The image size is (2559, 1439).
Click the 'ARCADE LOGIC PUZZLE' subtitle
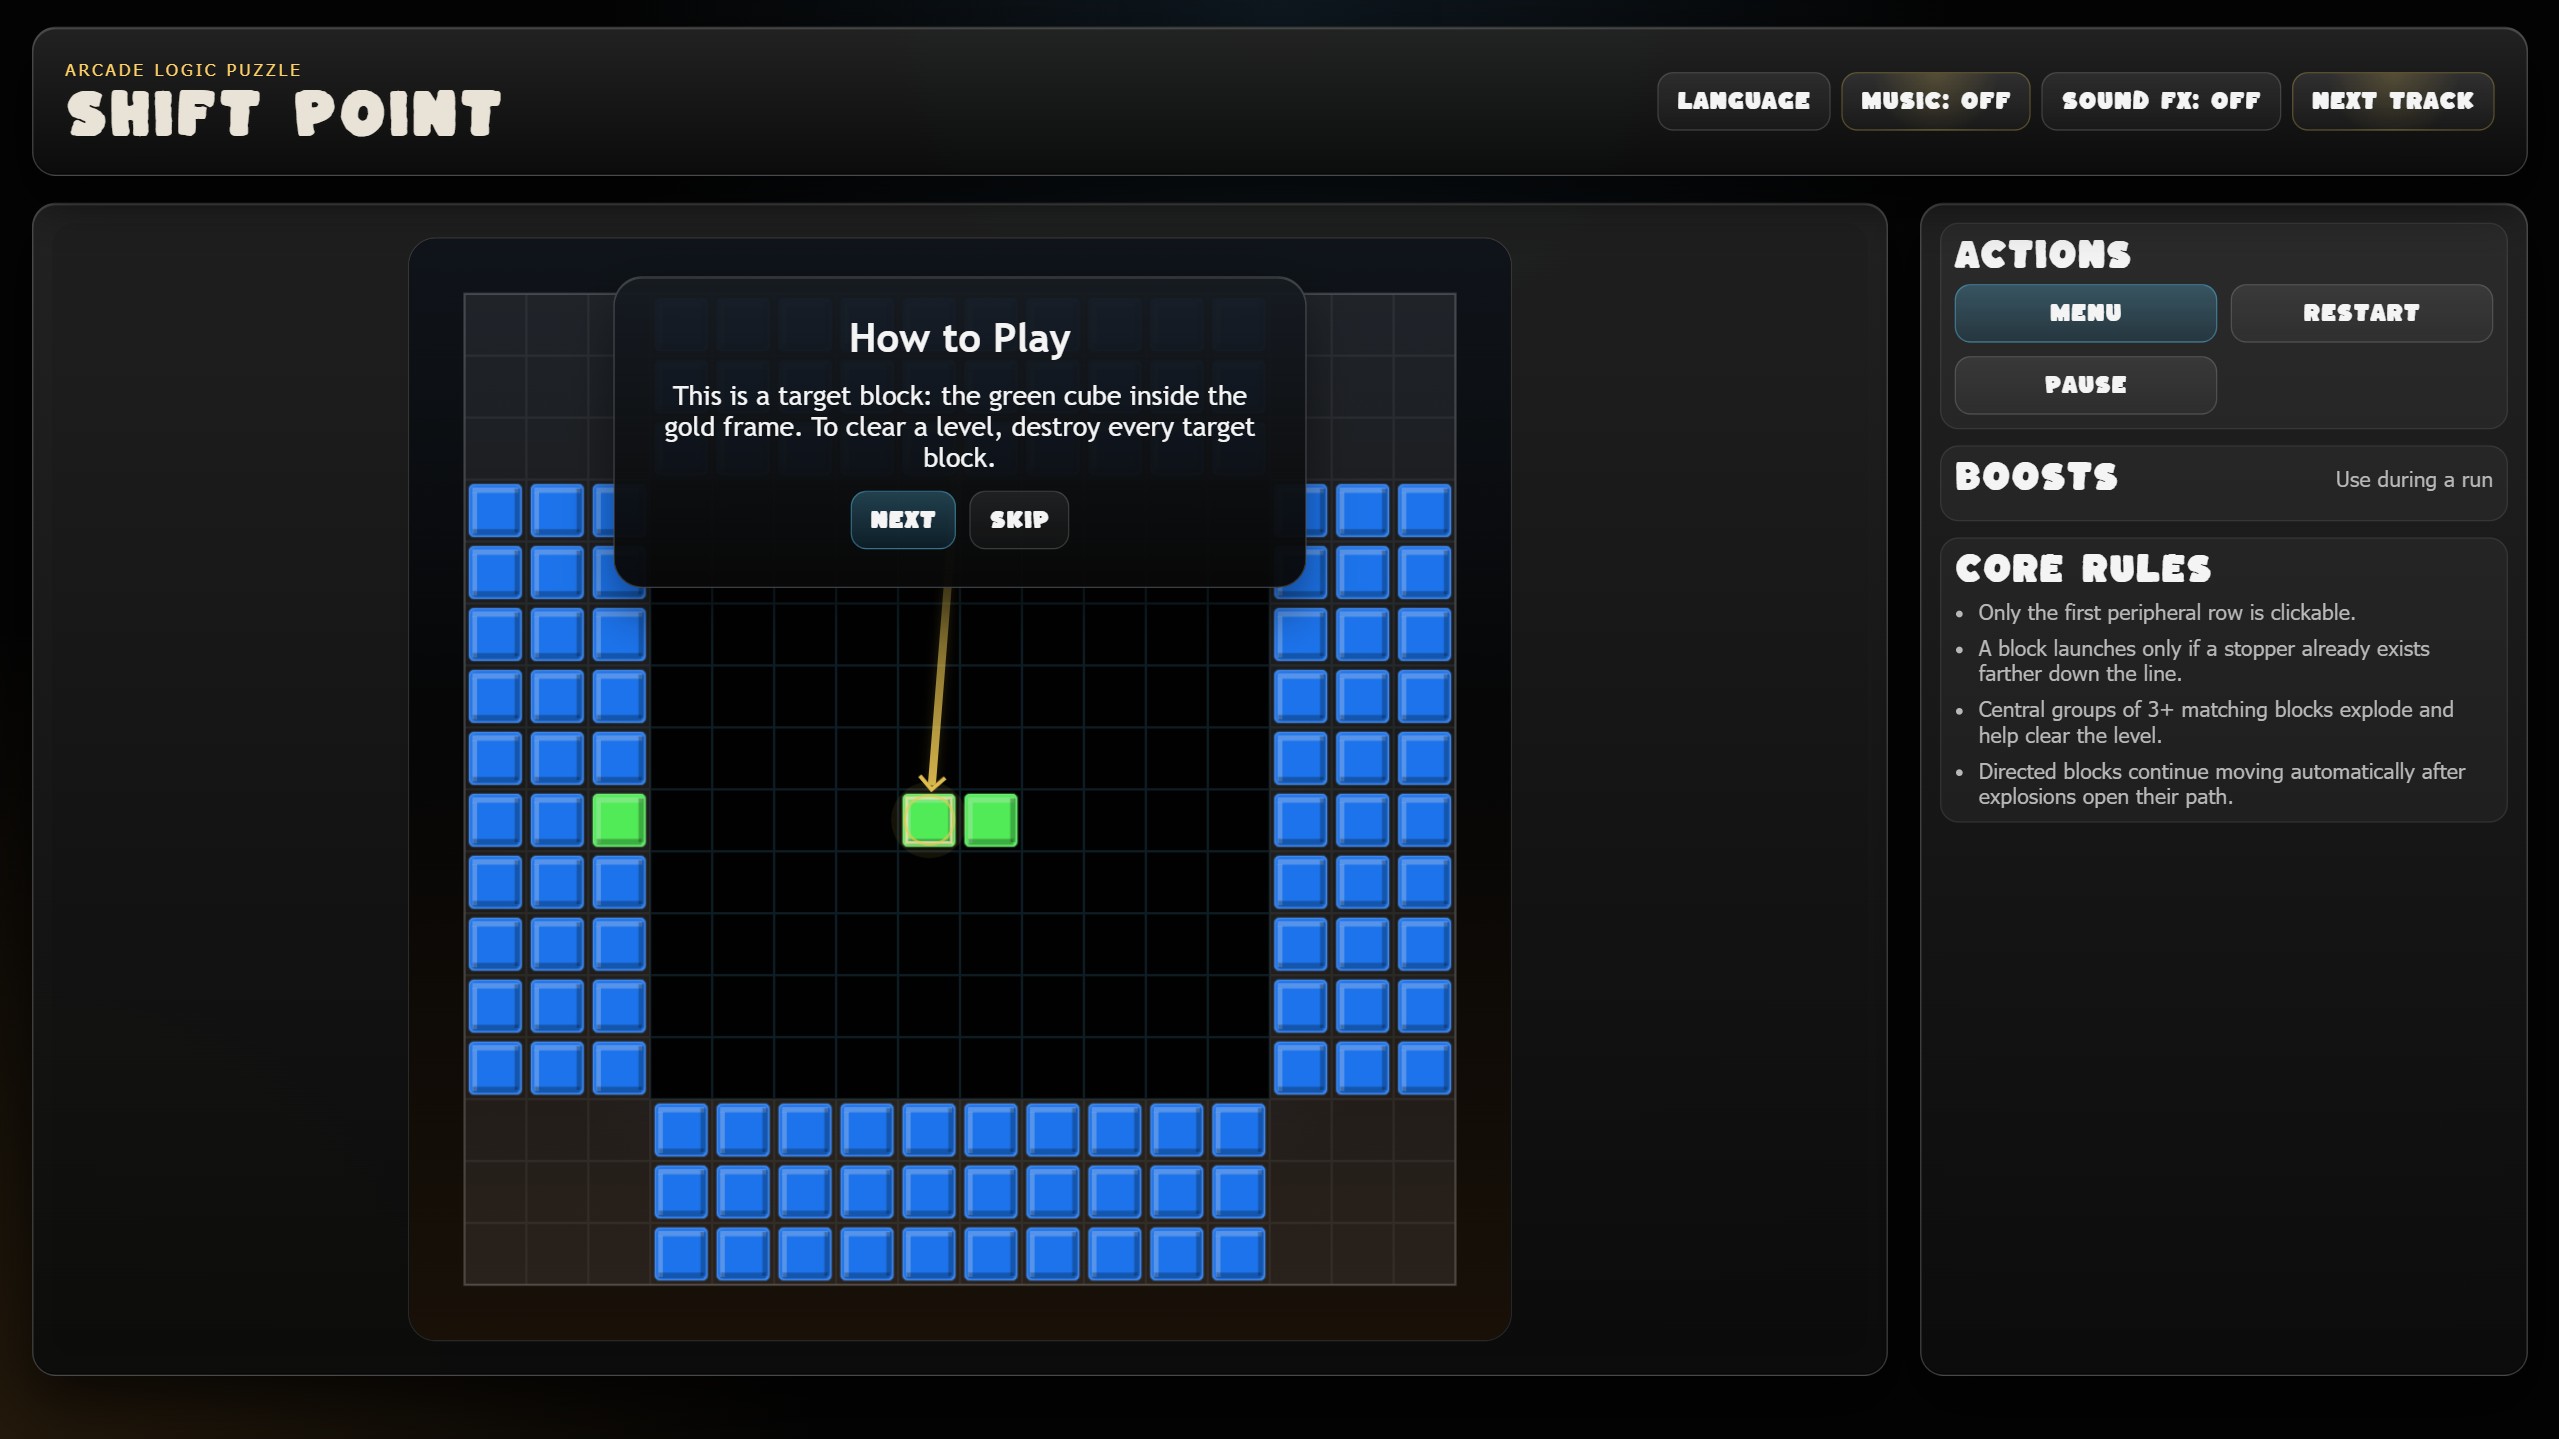[x=183, y=70]
